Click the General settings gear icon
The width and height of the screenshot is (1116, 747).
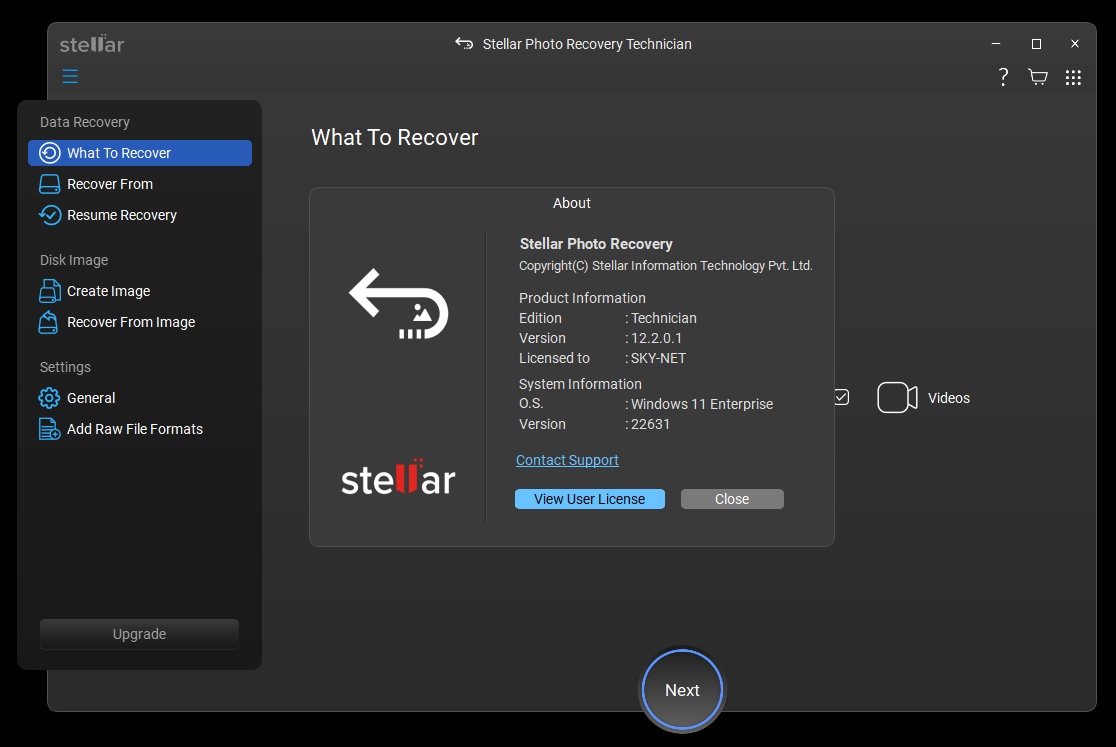point(49,398)
